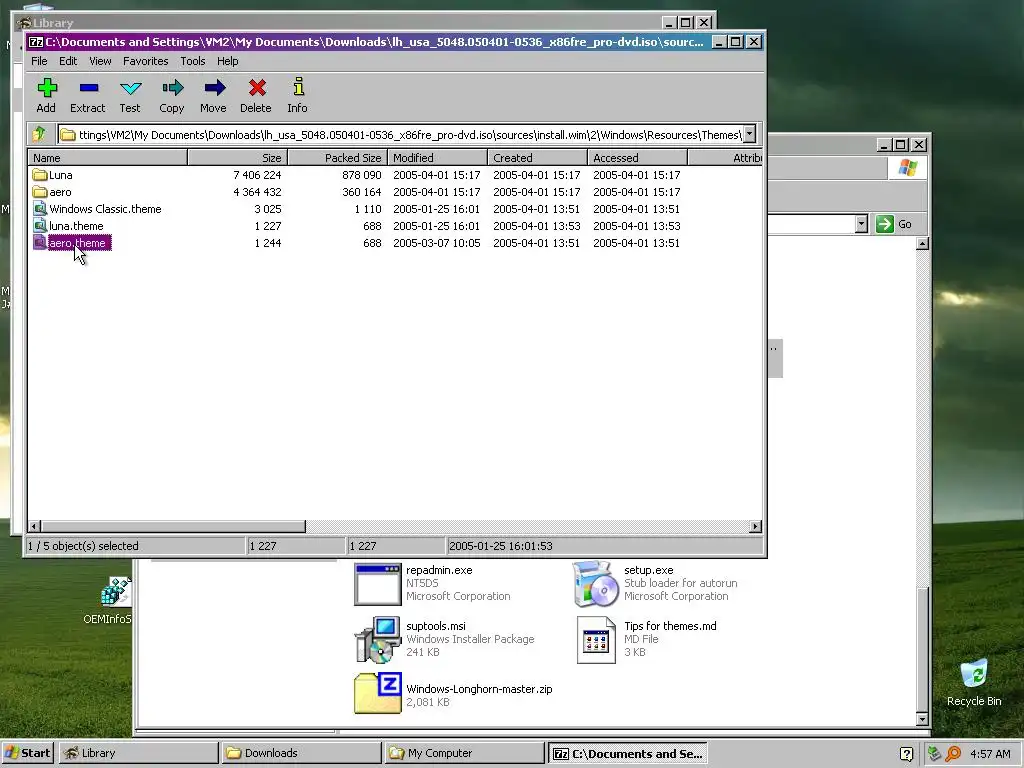The image size is (1024, 768).
Task: Click the created date for luna.theme 13:53
Action: pos(536,226)
